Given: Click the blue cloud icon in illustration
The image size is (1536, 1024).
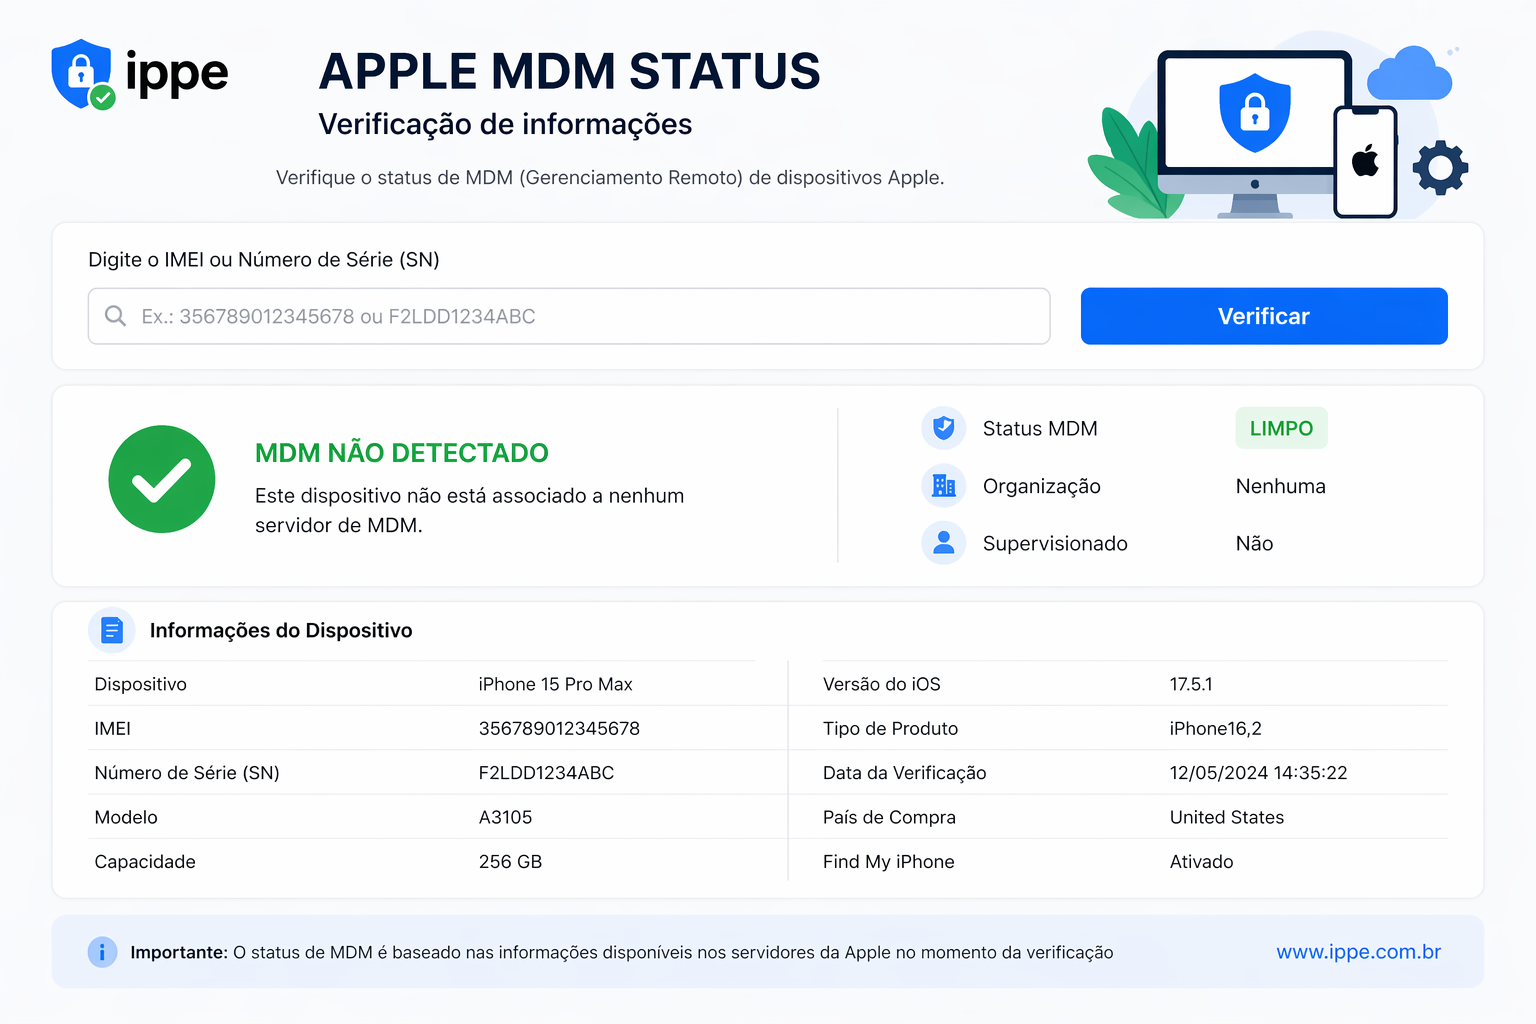Looking at the screenshot, I should tap(1410, 74).
